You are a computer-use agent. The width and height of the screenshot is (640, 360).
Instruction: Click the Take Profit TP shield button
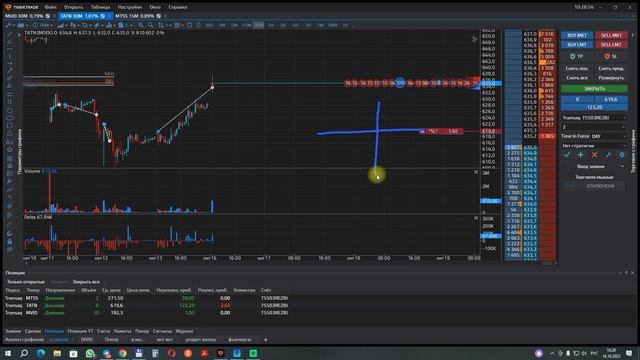click(576, 56)
